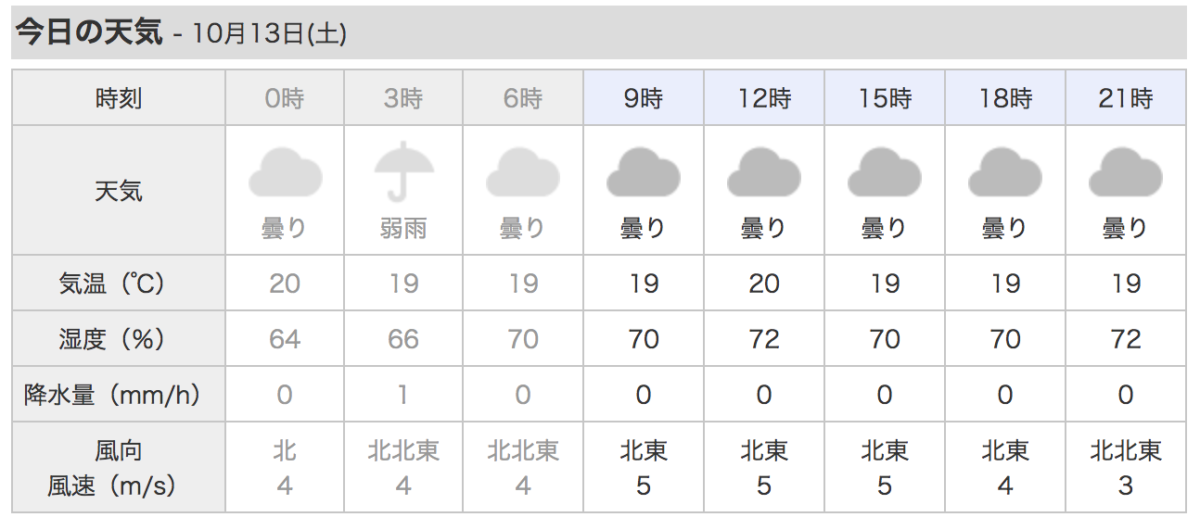Click the 北 wind direction at 0時
The width and height of the screenshot is (1200, 517).
click(x=285, y=451)
